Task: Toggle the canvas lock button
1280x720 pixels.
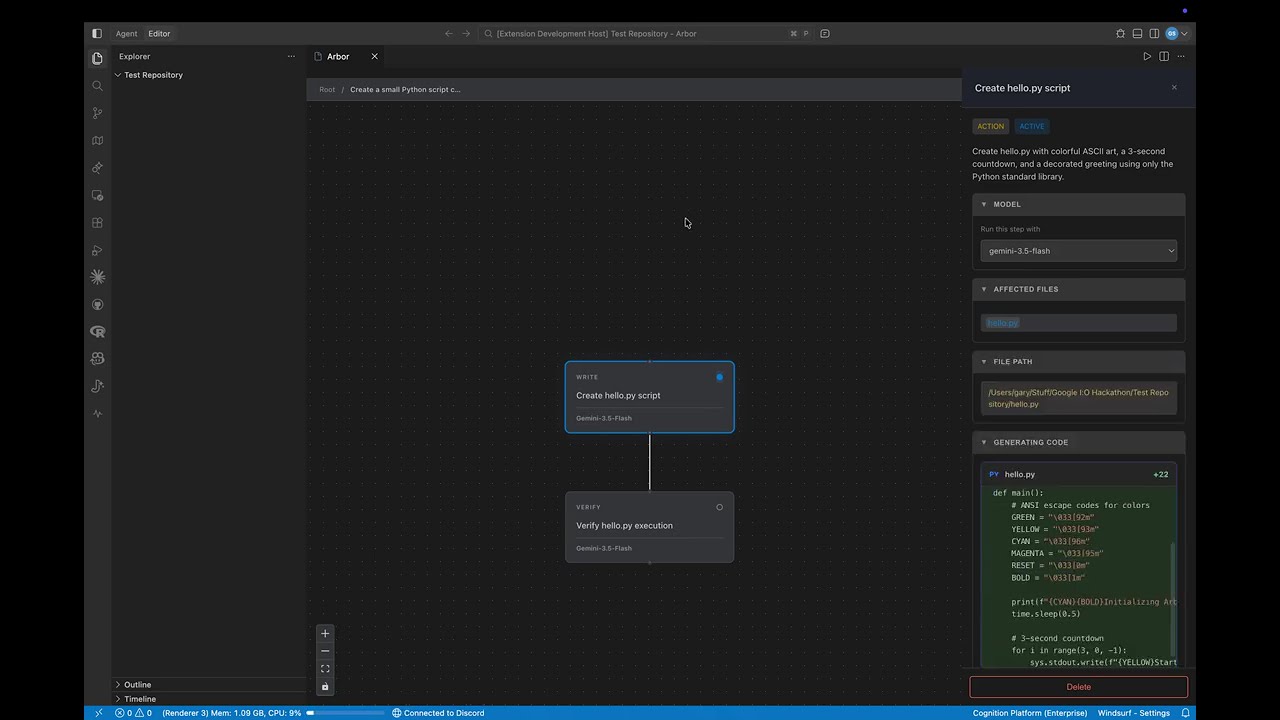Action: pos(325,687)
